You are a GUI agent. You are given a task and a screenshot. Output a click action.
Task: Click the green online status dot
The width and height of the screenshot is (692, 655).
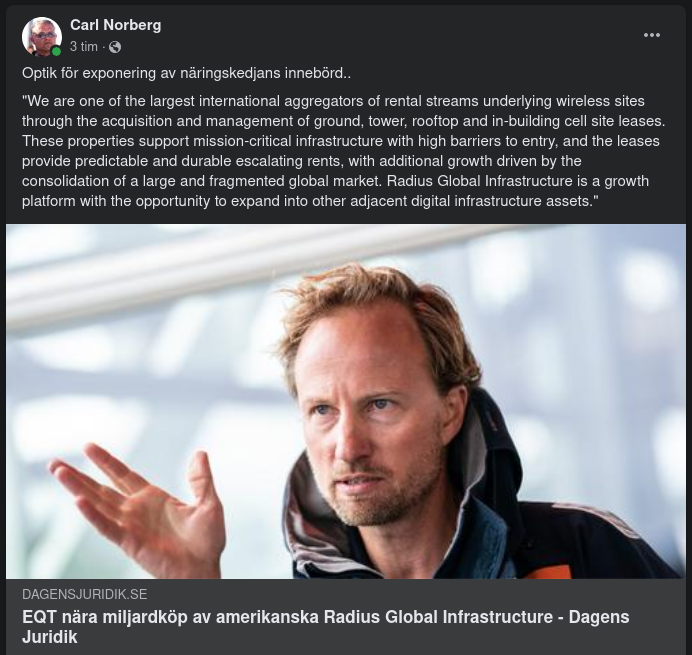coord(57,51)
